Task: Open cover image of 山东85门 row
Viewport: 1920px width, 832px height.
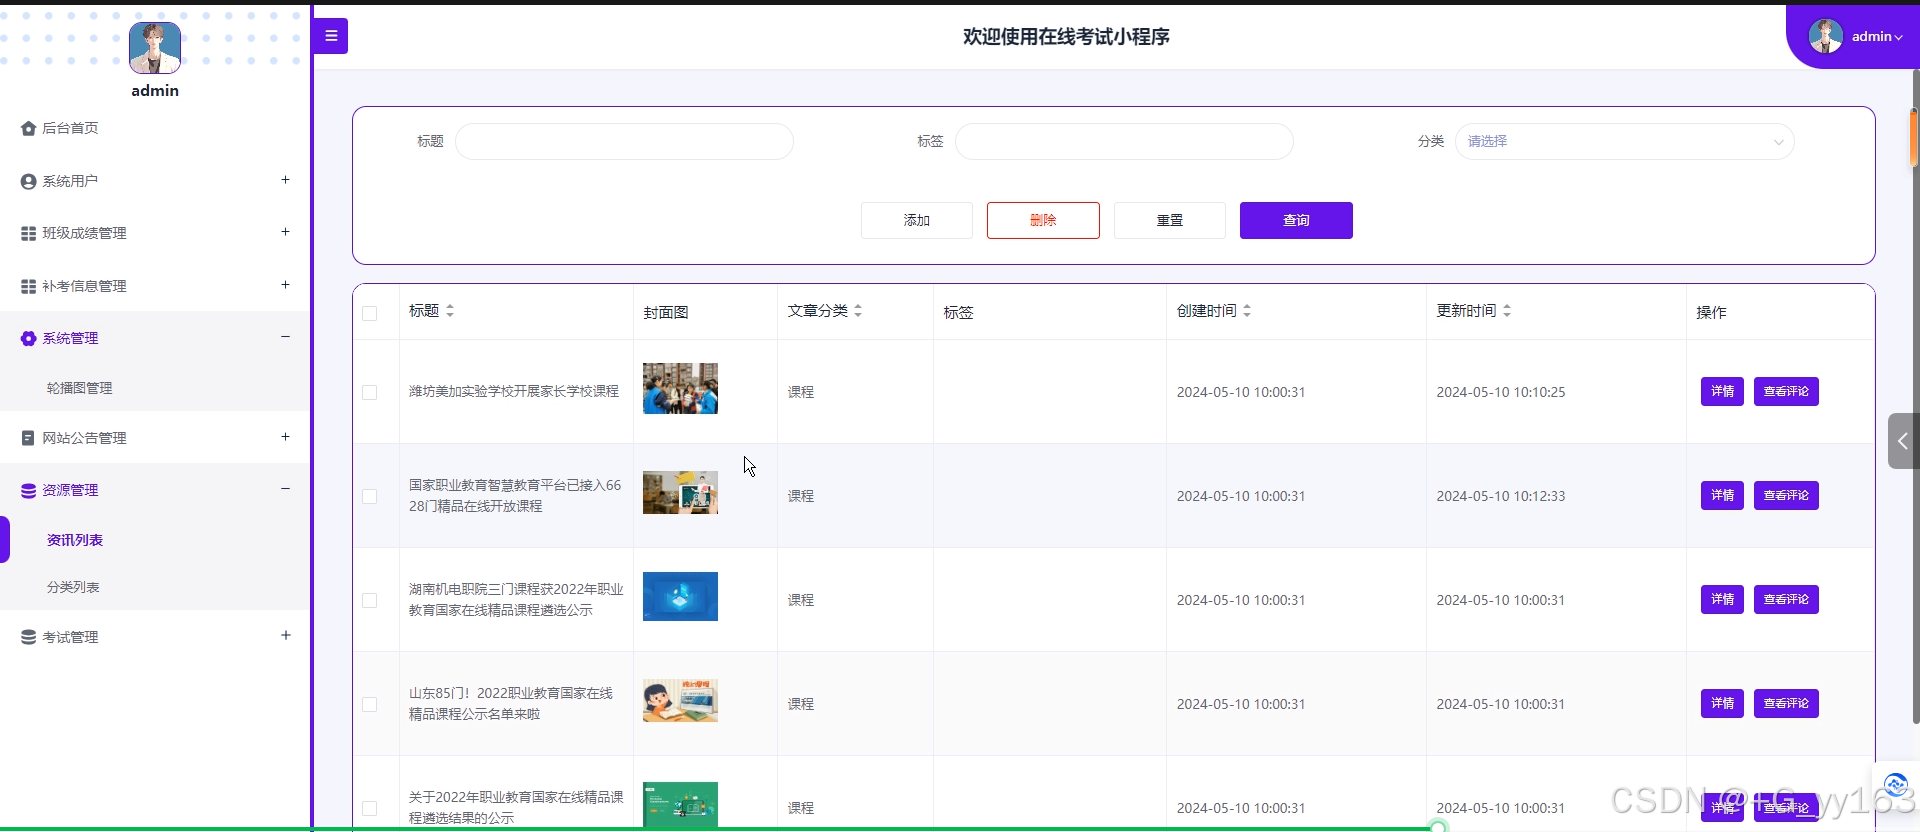Action: coord(680,701)
